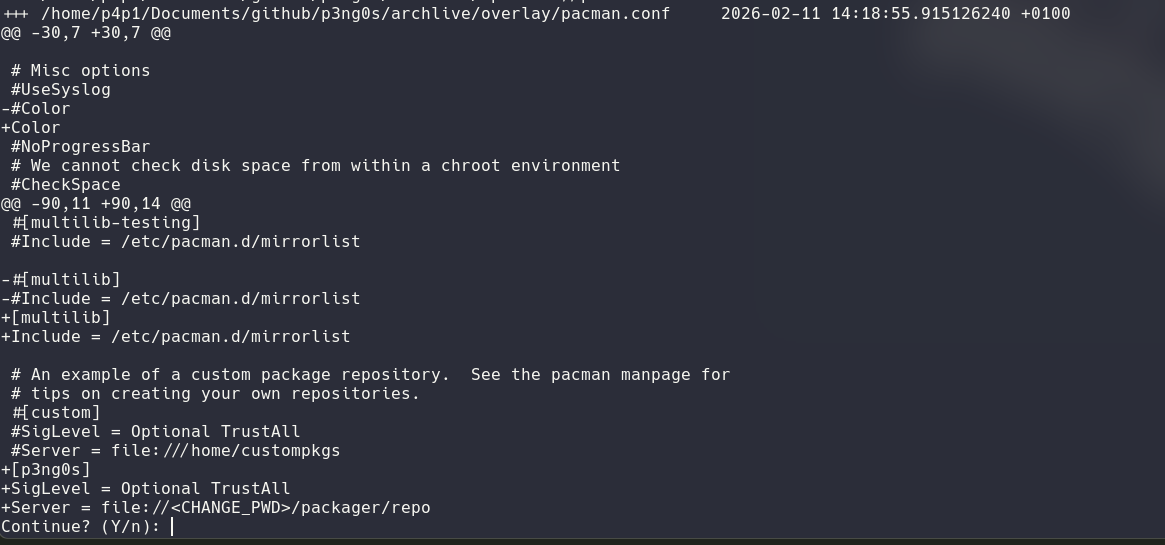Click the added +Color line
This screenshot has height=545, width=1165.
click(31, 128)
